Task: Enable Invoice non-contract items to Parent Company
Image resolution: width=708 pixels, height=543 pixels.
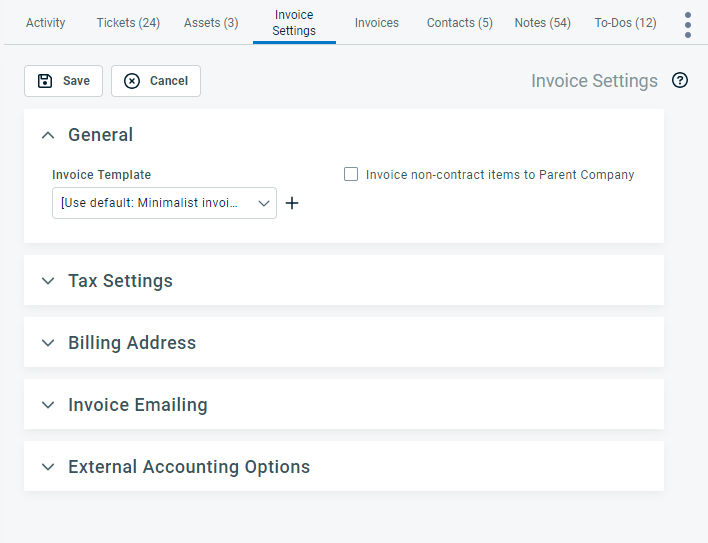Action: pos(351,174)
